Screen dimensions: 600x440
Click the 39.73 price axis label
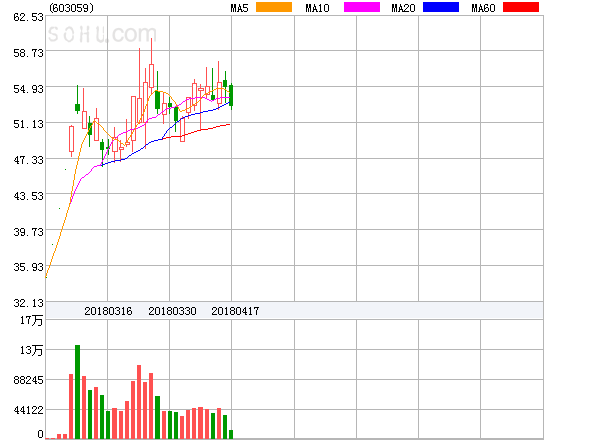28,232
